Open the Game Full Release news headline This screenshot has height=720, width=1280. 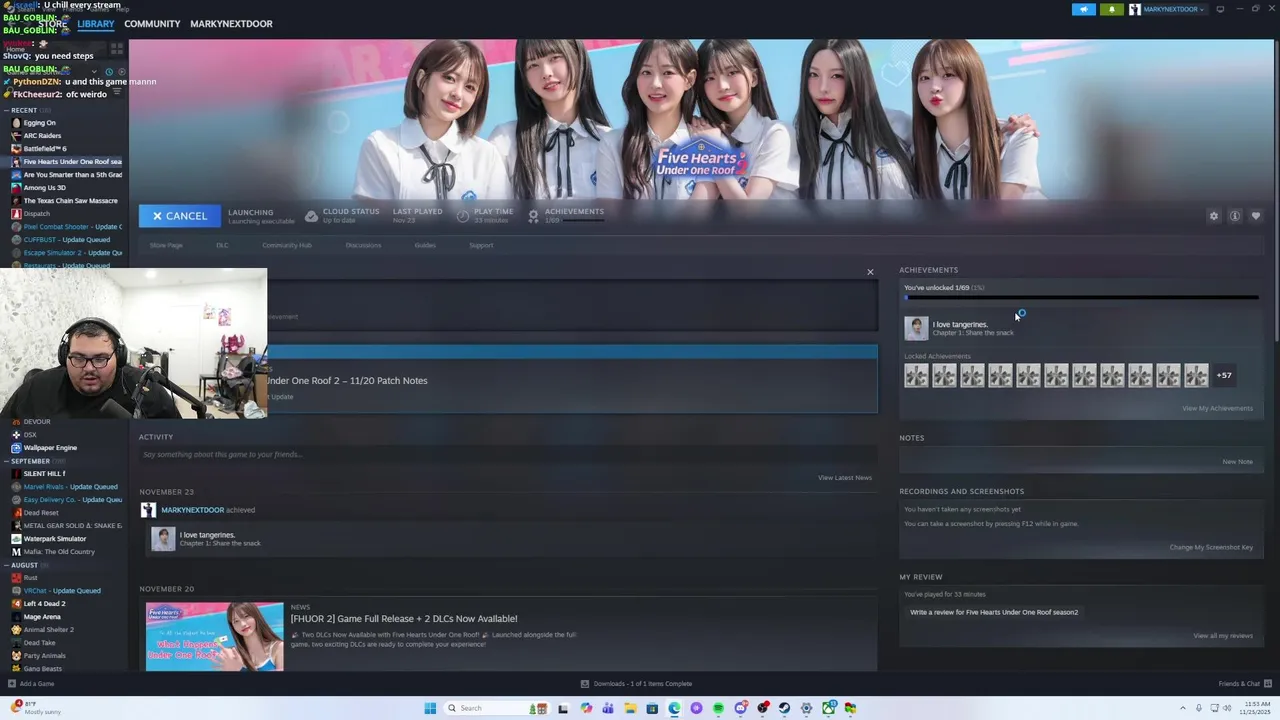(x=404, y=619)
